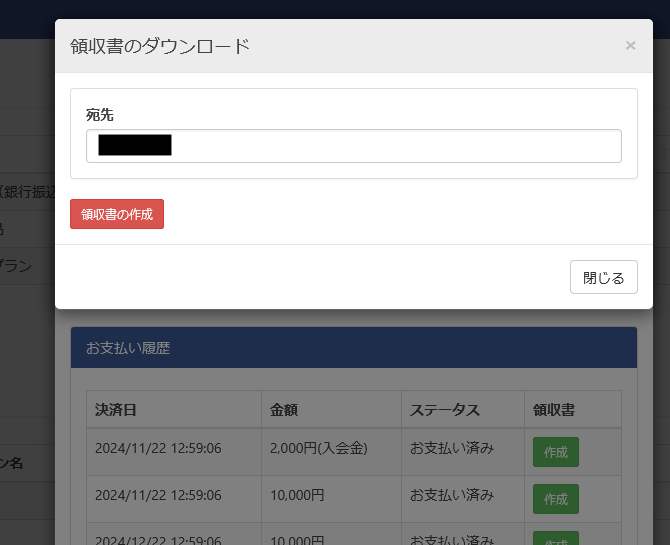Select the 2,000円(入会金) amount cell
Image resolution: width=670 pixels, height=545 pixels.
pyautogui.click(x=318, y=448)
